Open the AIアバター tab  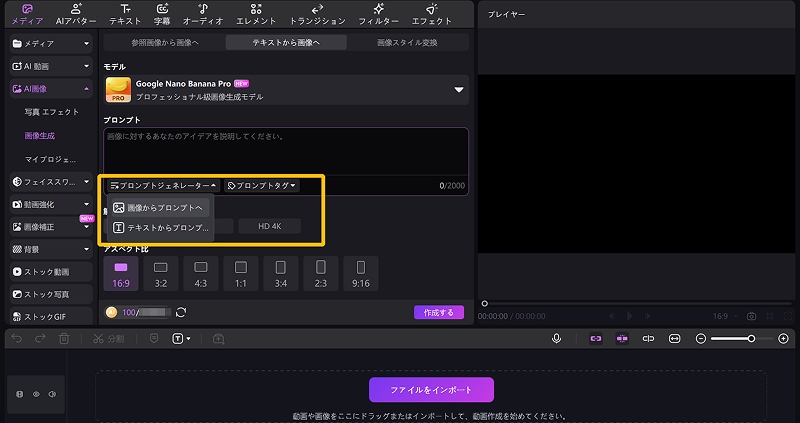tap(76, 14)
